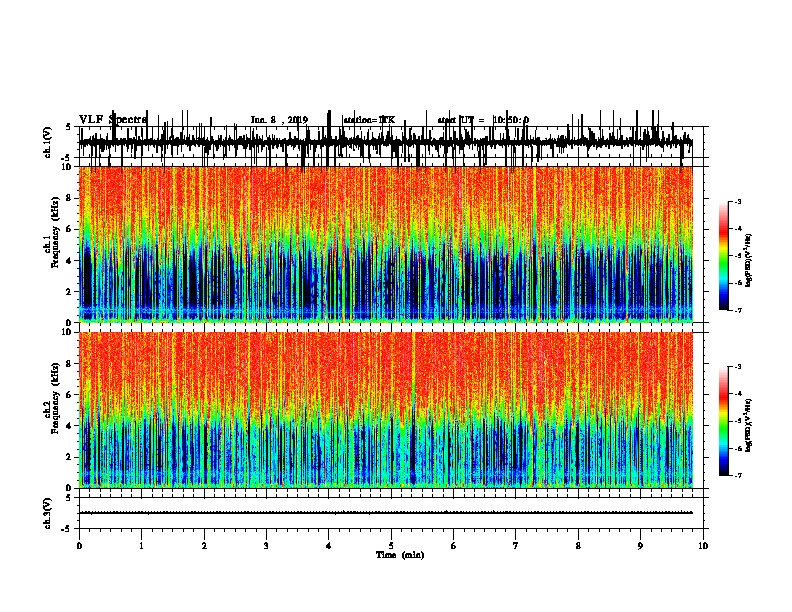Click the ch.1 spectrogram color scale bar
This screenshot has width=792, height=612.
point(724,256)
